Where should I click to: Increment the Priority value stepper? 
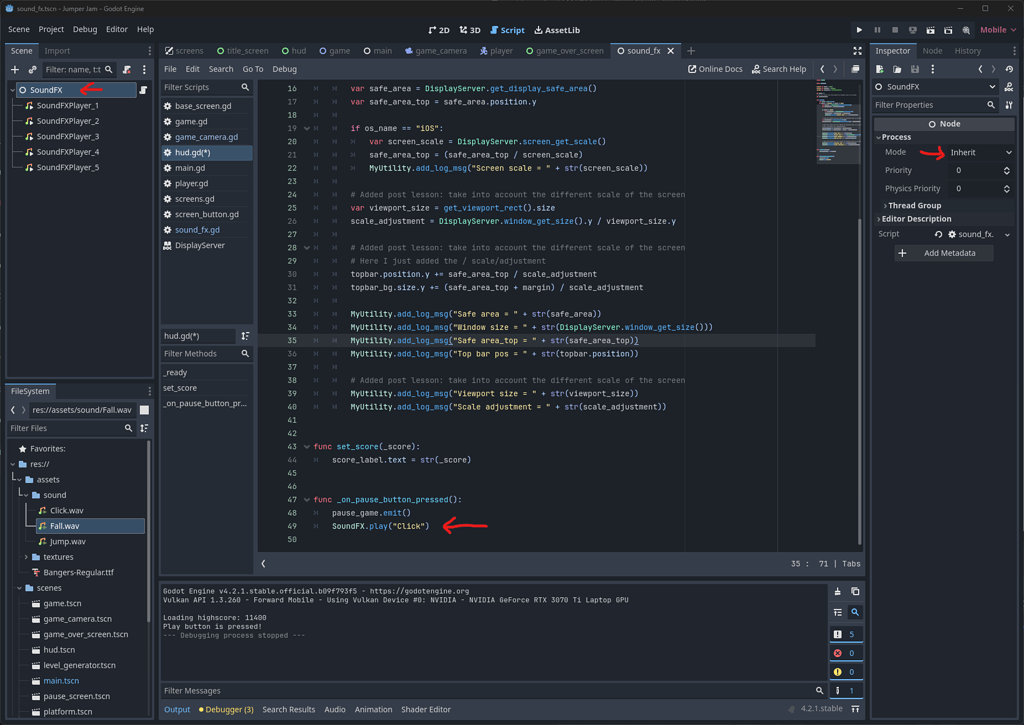pos(1006,168)
